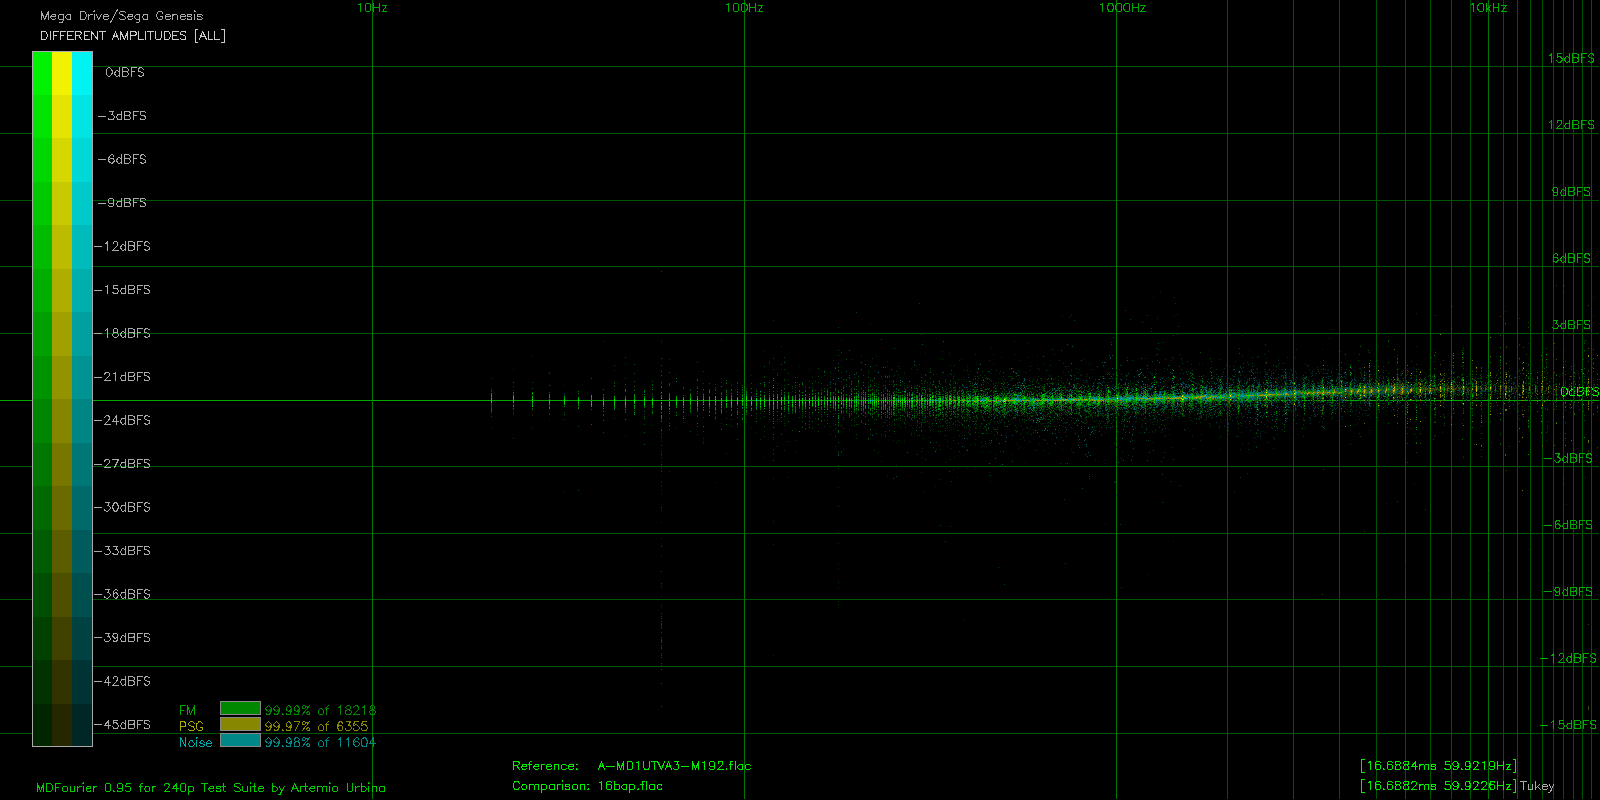The image size is (1600, 800).
Task: Select the 10Hz frequency axis label
Action: coord(372,8)
